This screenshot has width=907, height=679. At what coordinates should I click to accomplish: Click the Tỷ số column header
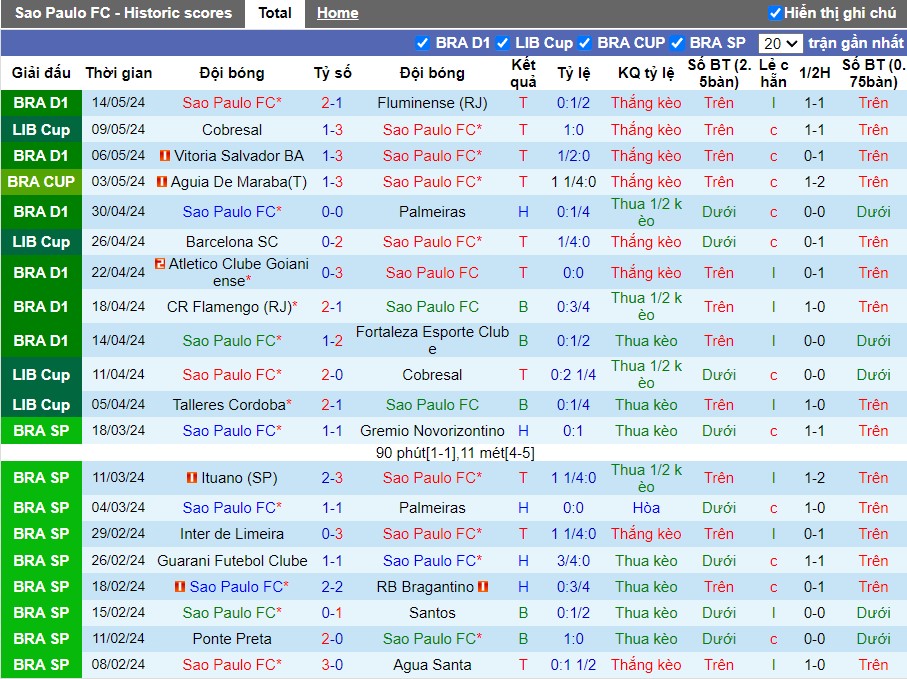333,73
